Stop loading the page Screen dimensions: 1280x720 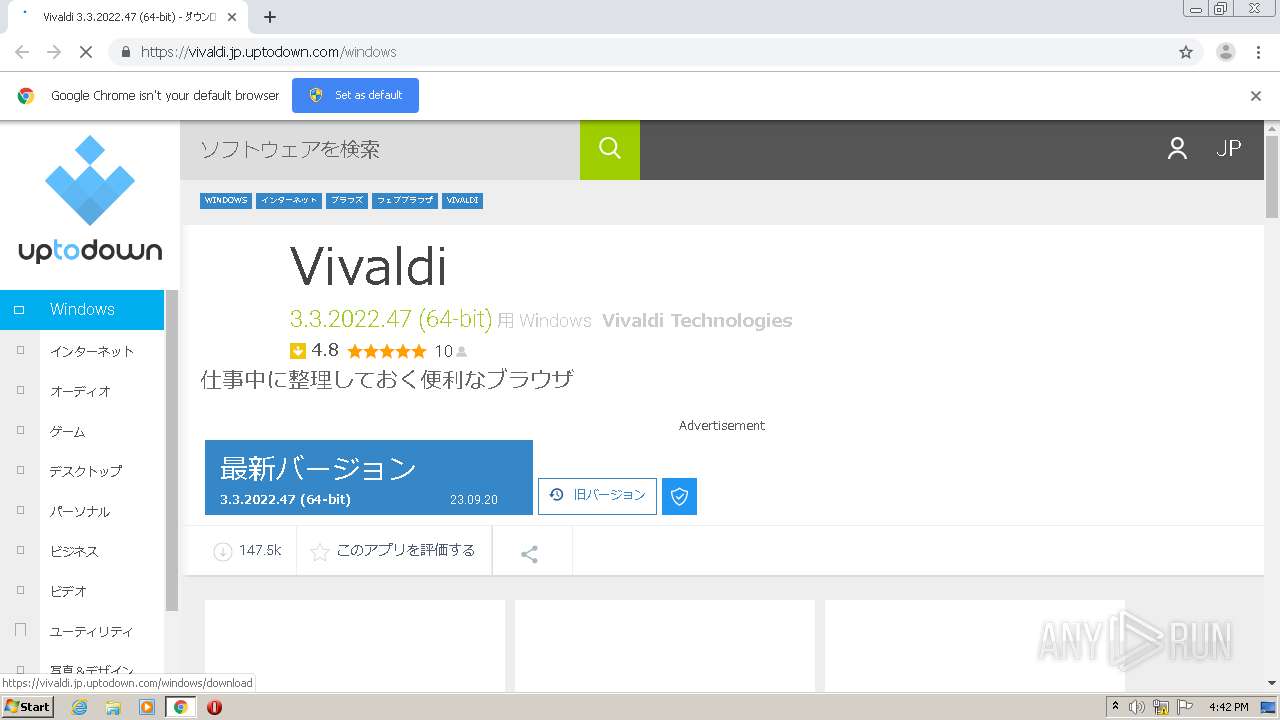[x=86, y=52]
